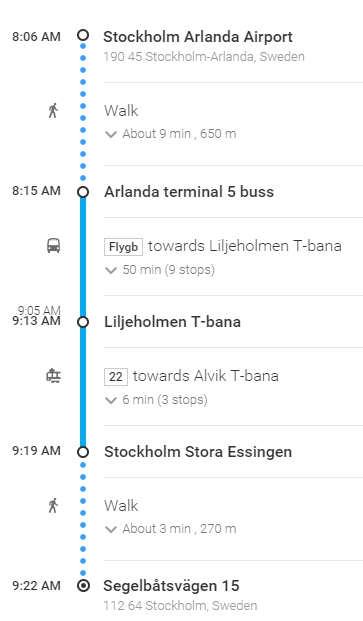Click the 22 line number badge
Viewport: 363px width, 621px height.
[116, 377]
